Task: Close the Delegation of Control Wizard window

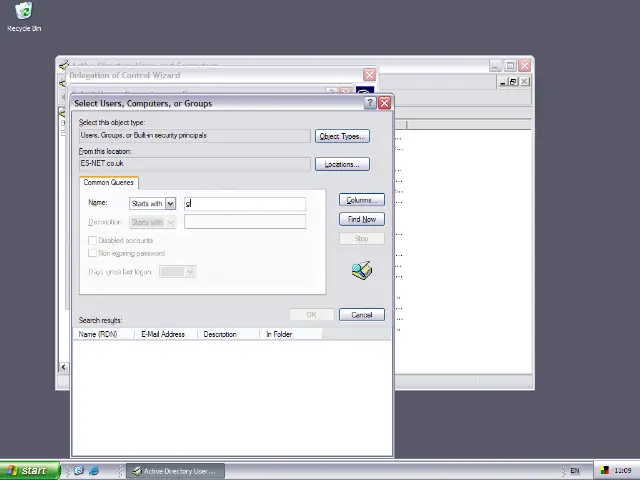Action: tap(369, 75)
